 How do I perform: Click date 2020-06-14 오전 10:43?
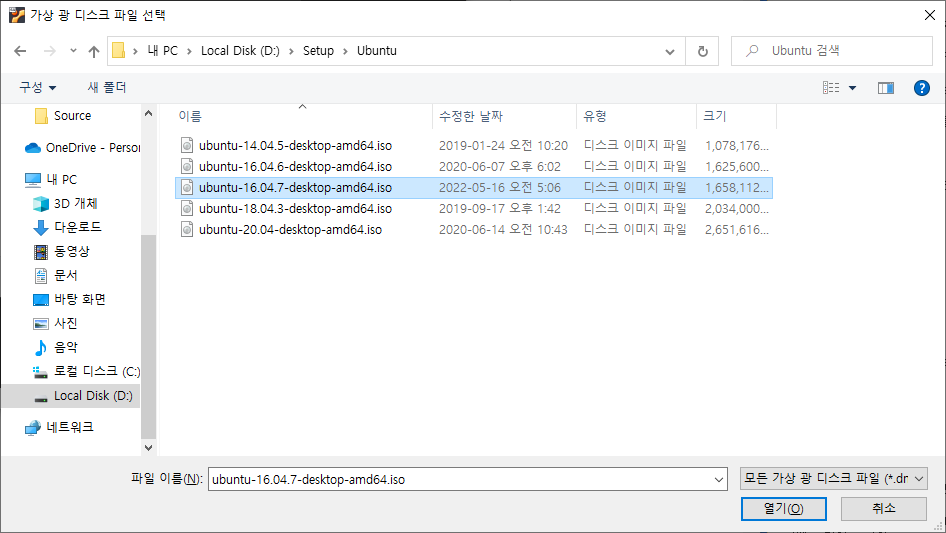[503, 230]
